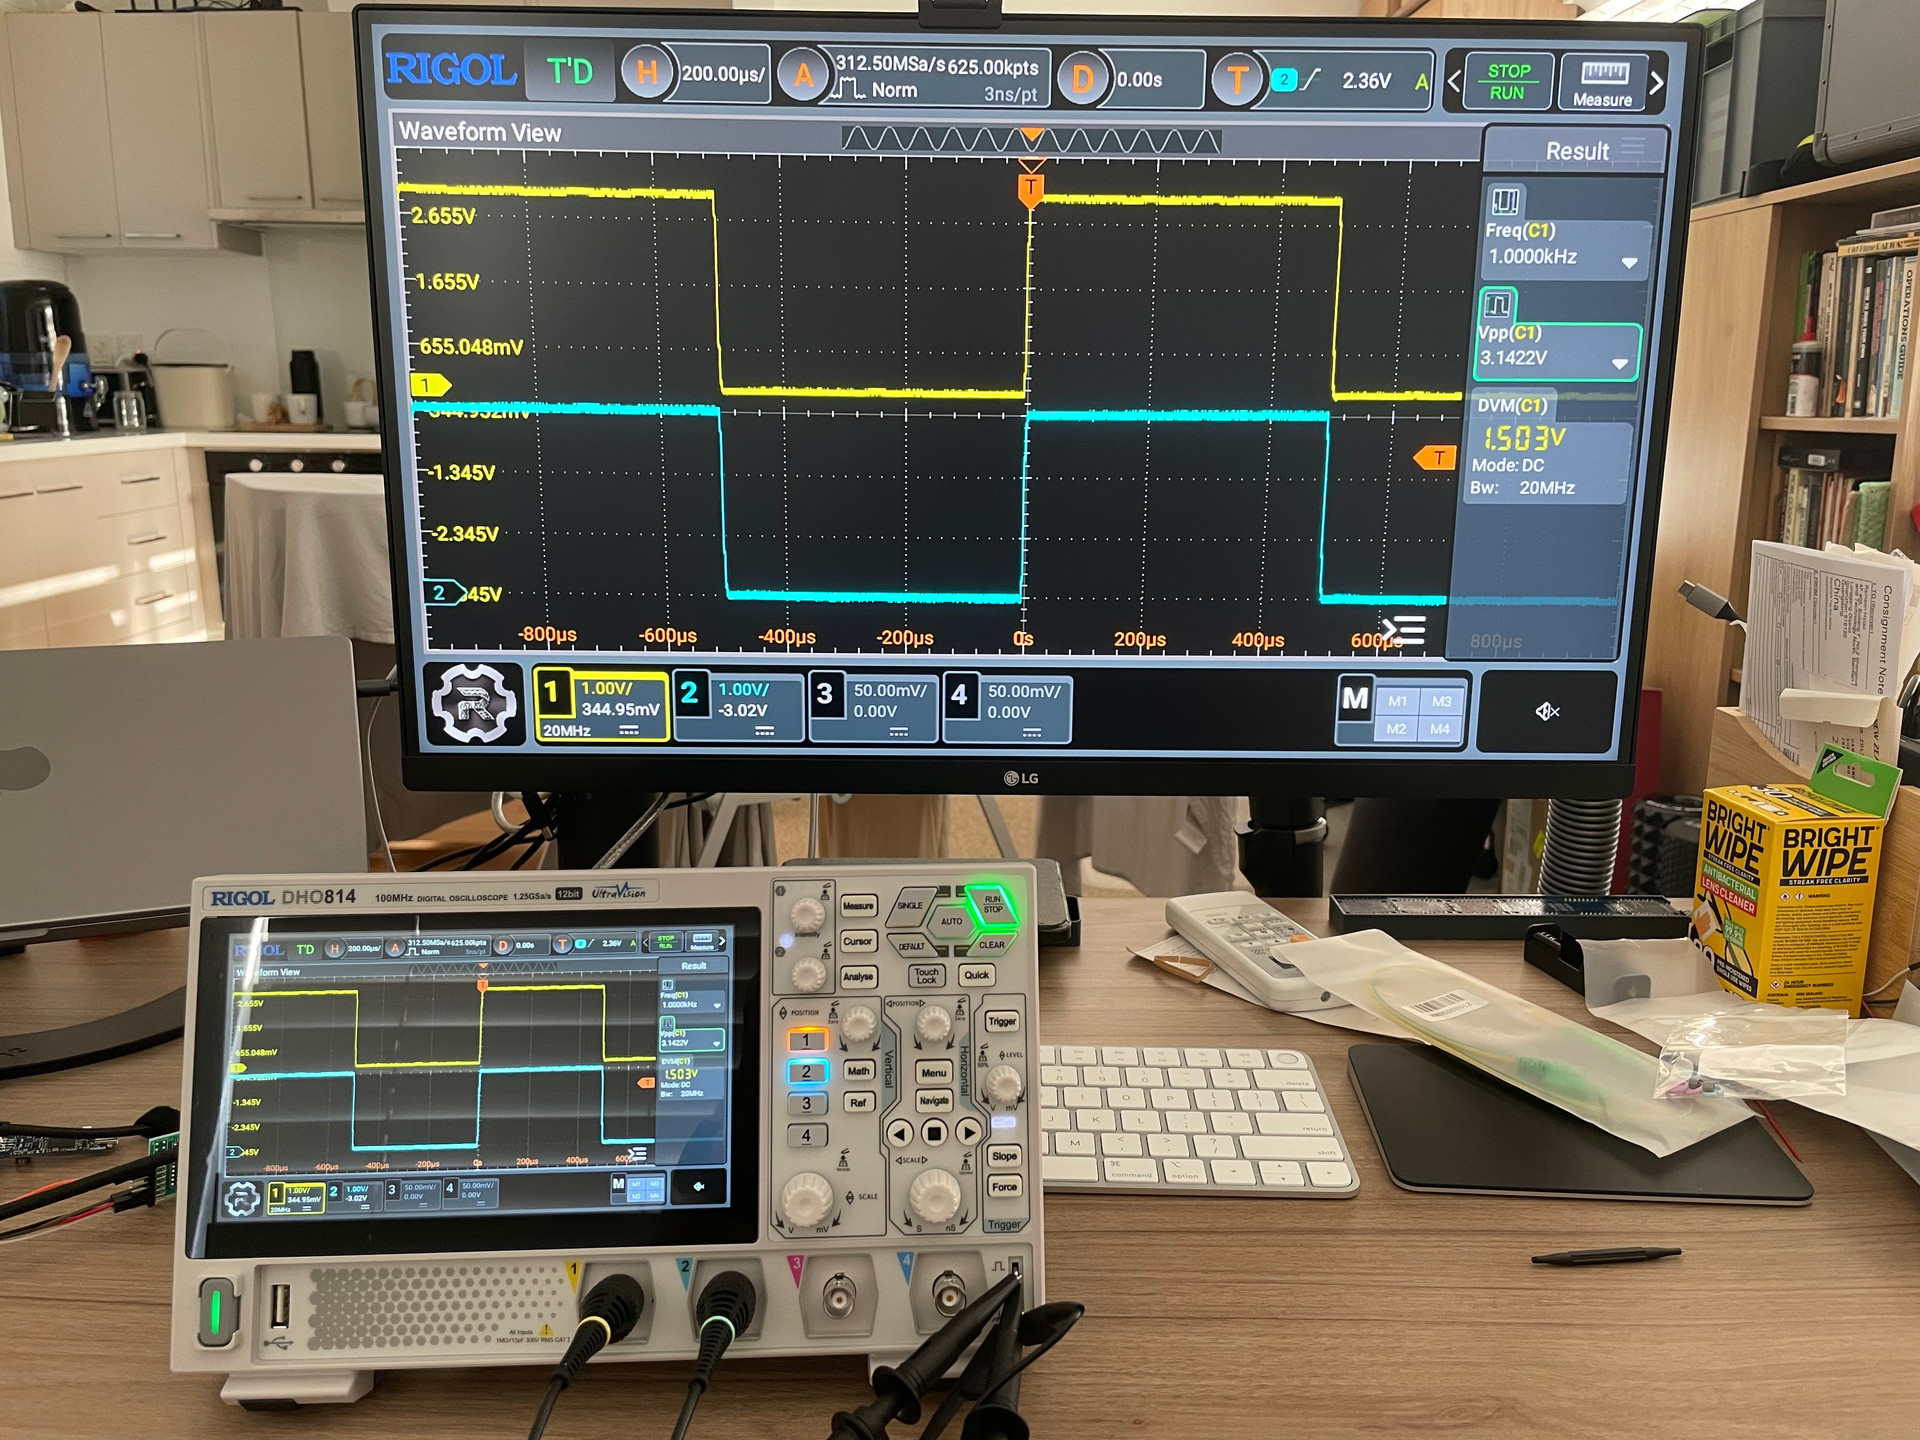This screenshot has width=1920, height=1440.
Task: Expand the Vpp(C1) measurement dropdown arrow
Action: 1620,364
